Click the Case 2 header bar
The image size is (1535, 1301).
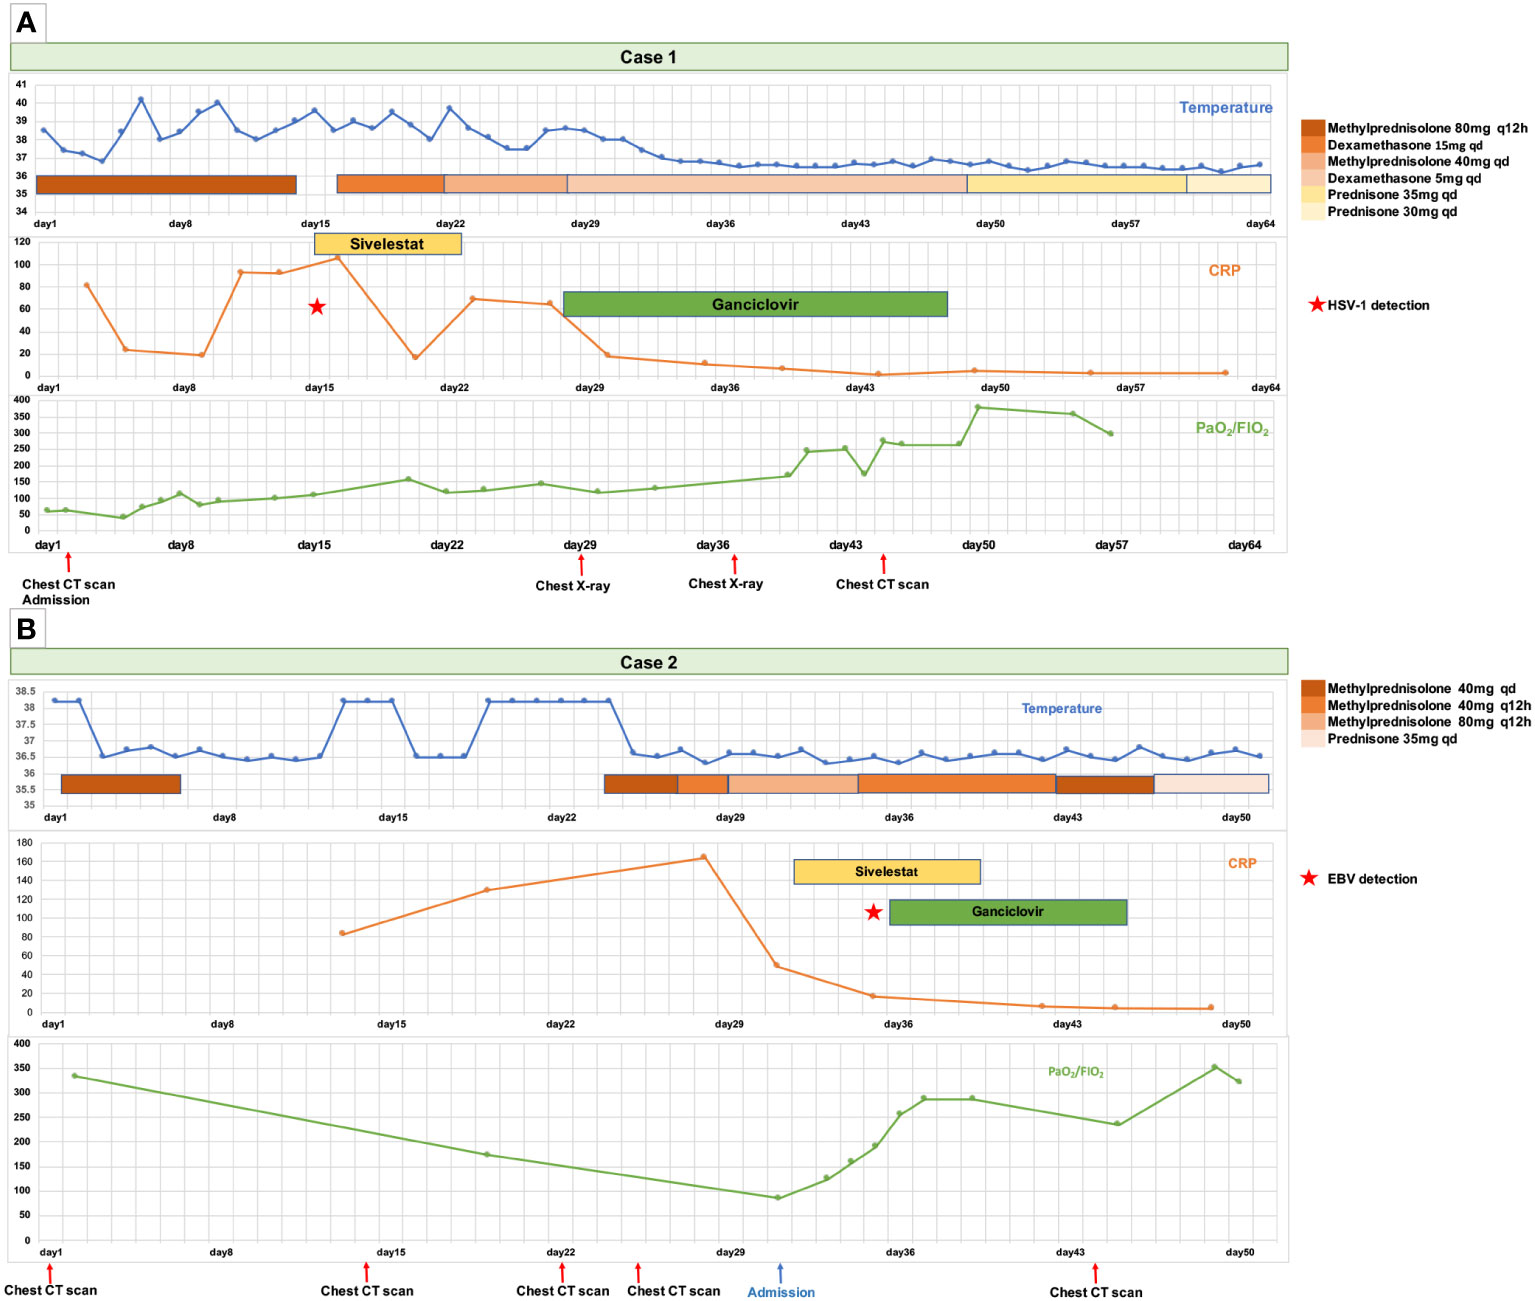point(649,662)
